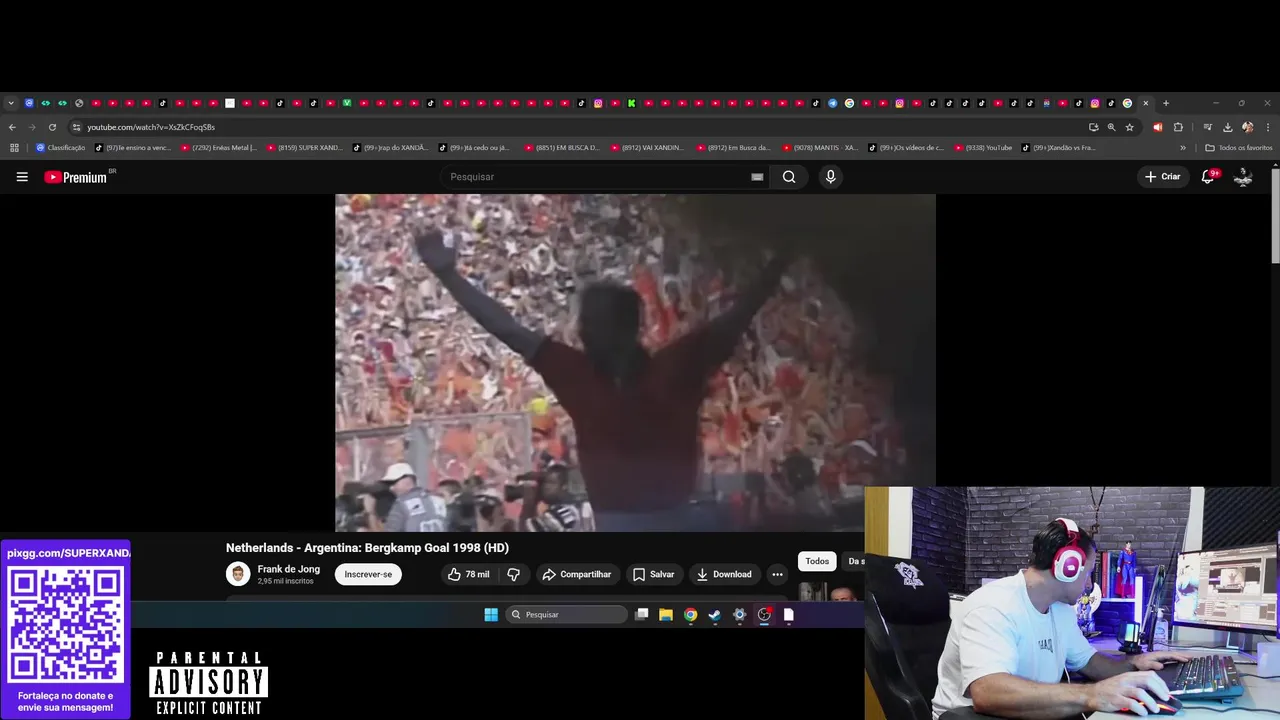Click the 2,95 mil inscritos text
Image resolution: width=1280 pixels, height=720 pixels.
click(x=285, y=581)
